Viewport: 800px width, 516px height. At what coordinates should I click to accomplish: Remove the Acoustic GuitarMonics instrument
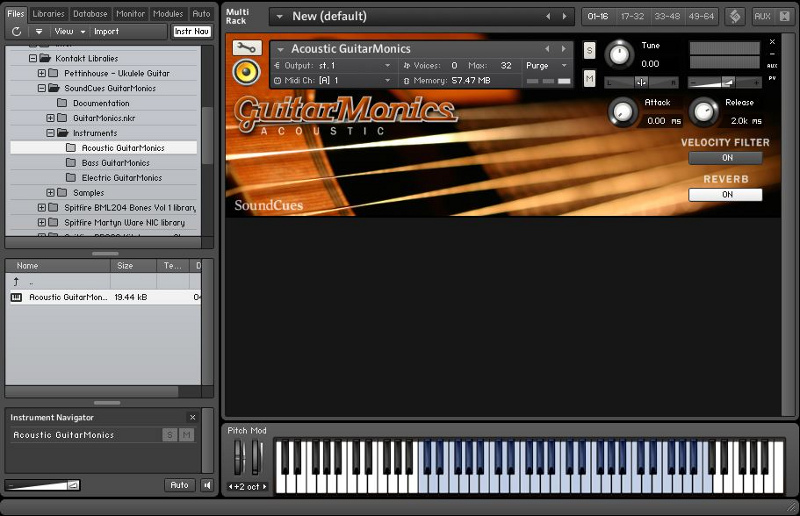(772, 41)
